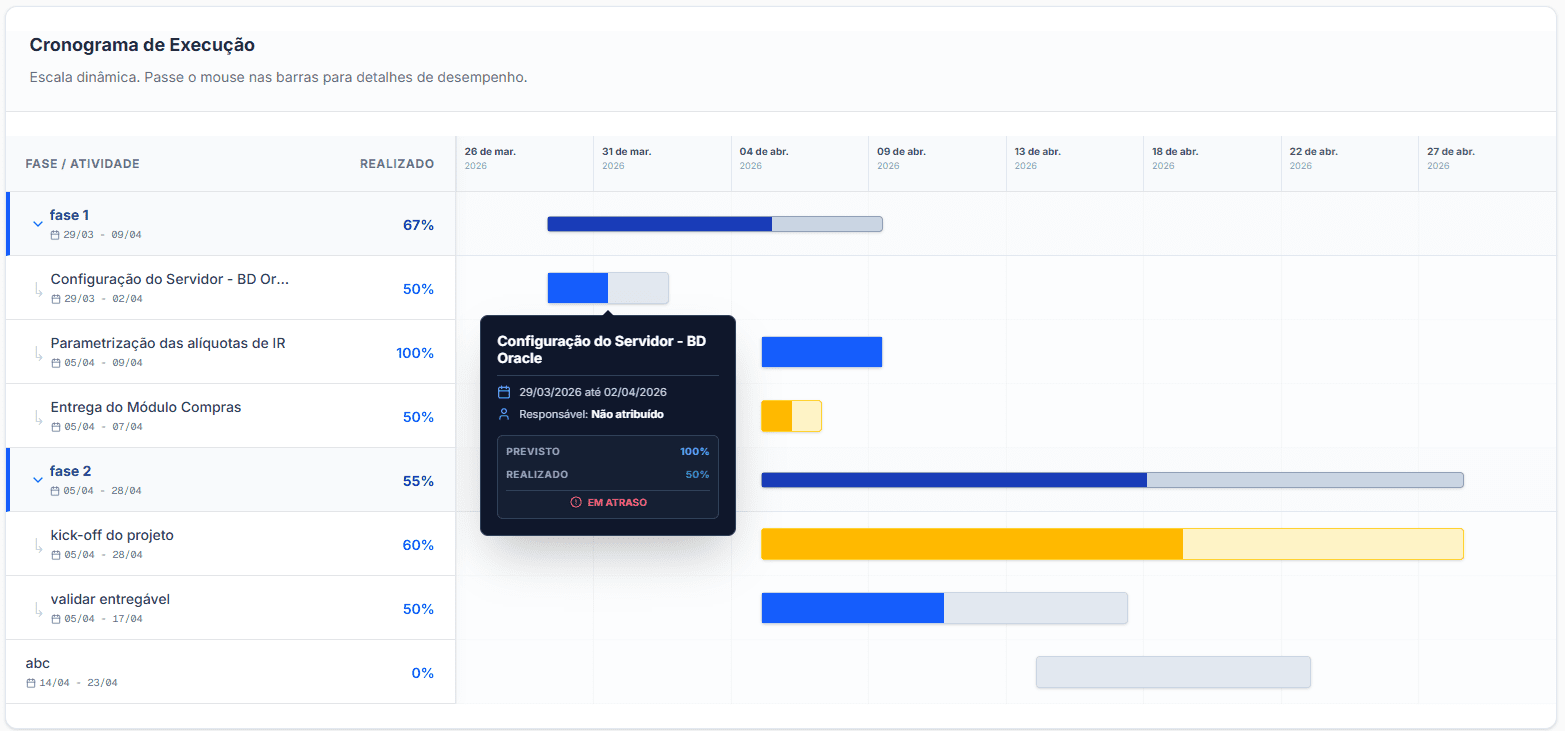Click kick-off do projeto yellow Gantt bar
This screenshot has height=731, width=1565.
[x=1112, y=544]
